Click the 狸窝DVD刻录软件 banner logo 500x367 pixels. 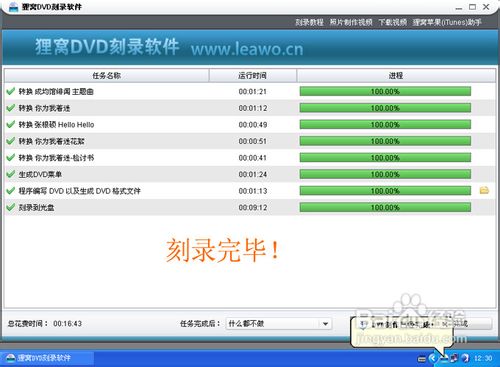pyautogui.click(x=107, y=47)
